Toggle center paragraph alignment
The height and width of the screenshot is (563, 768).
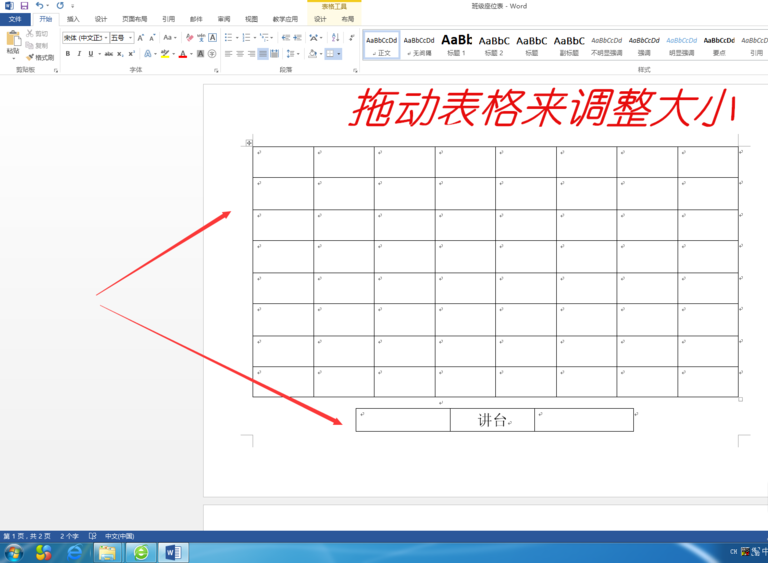(240, 54)
